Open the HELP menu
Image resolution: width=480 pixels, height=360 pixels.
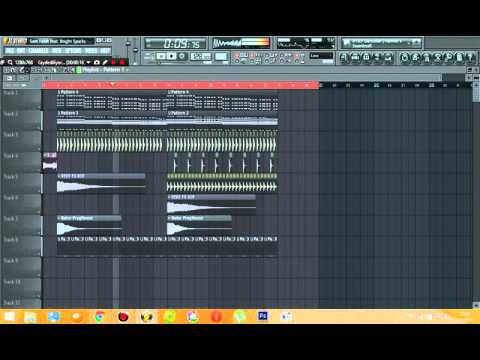pyautogui.click(x=105, y=51)
